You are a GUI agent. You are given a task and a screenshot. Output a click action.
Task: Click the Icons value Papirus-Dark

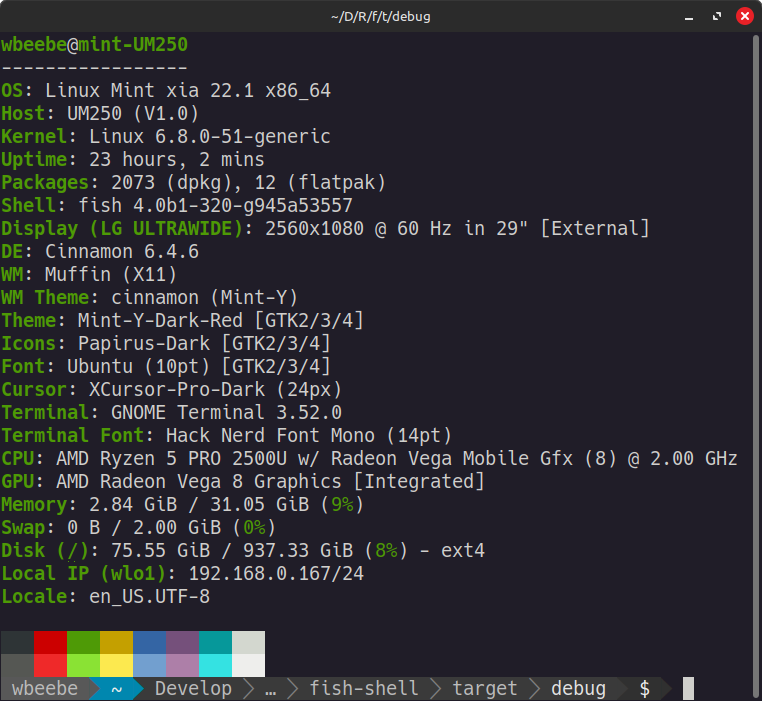(x=144, y=343)
